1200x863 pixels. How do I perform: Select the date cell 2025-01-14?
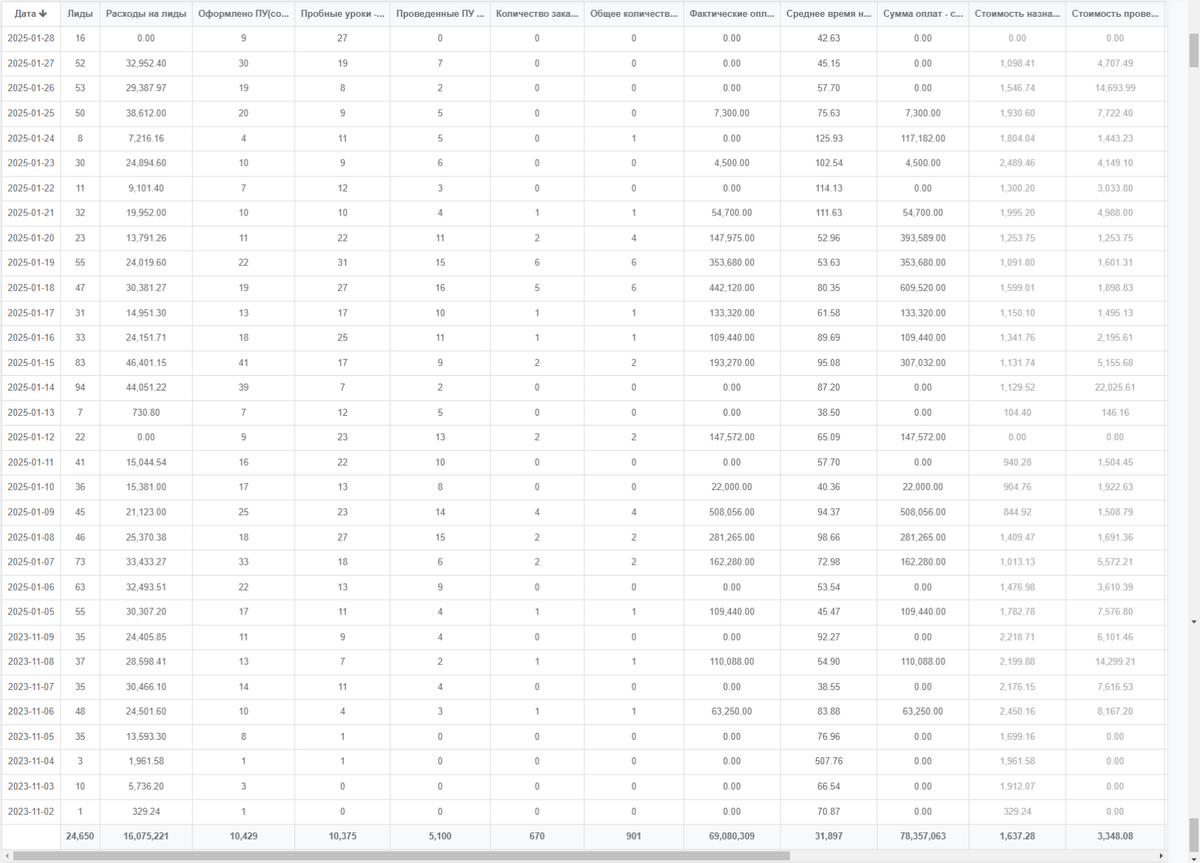pos(30,387)
